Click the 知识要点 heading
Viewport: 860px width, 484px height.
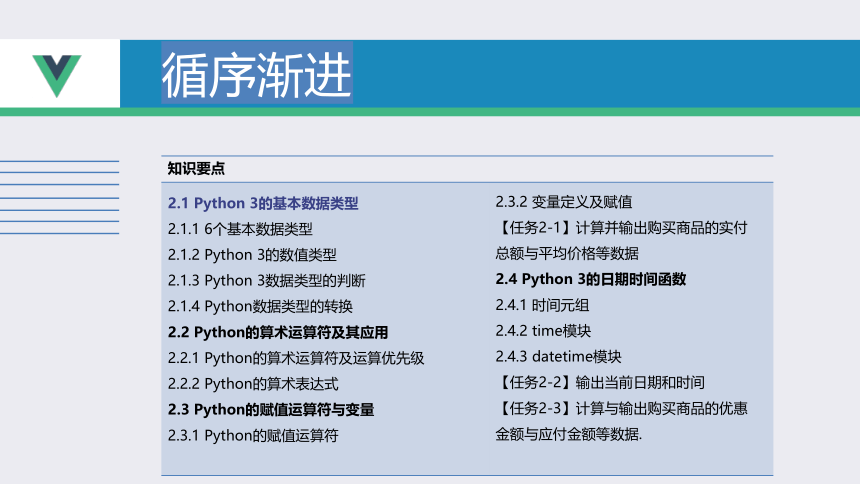pos(196,168)
